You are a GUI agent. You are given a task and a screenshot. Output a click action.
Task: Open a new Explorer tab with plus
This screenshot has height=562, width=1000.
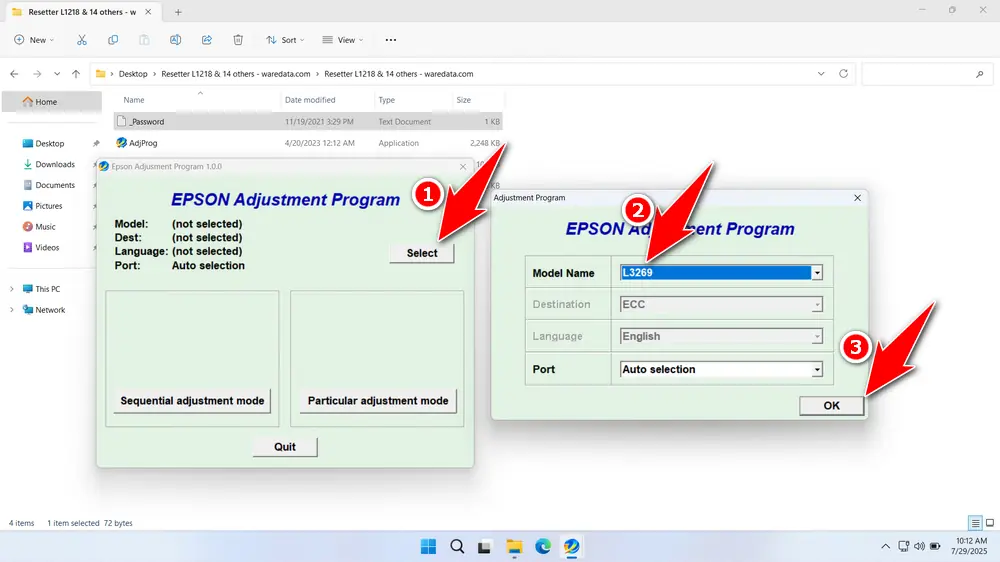[178, 12]
